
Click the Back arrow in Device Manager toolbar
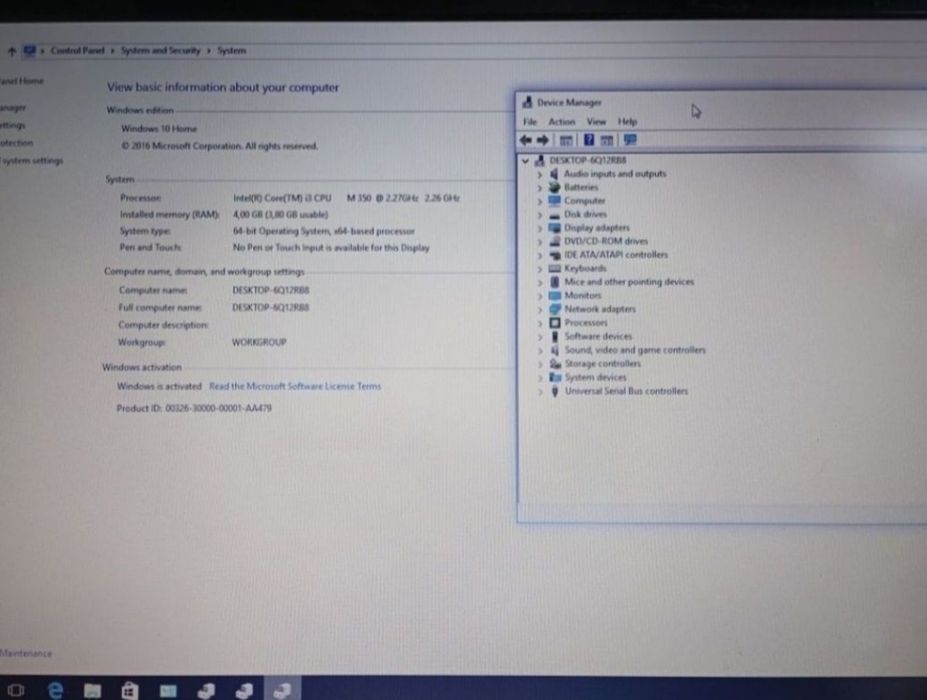pyautogui.click(x=525, y=140)
